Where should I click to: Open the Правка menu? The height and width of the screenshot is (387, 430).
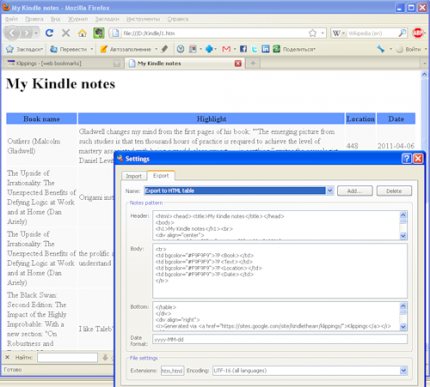coord(34,19)
